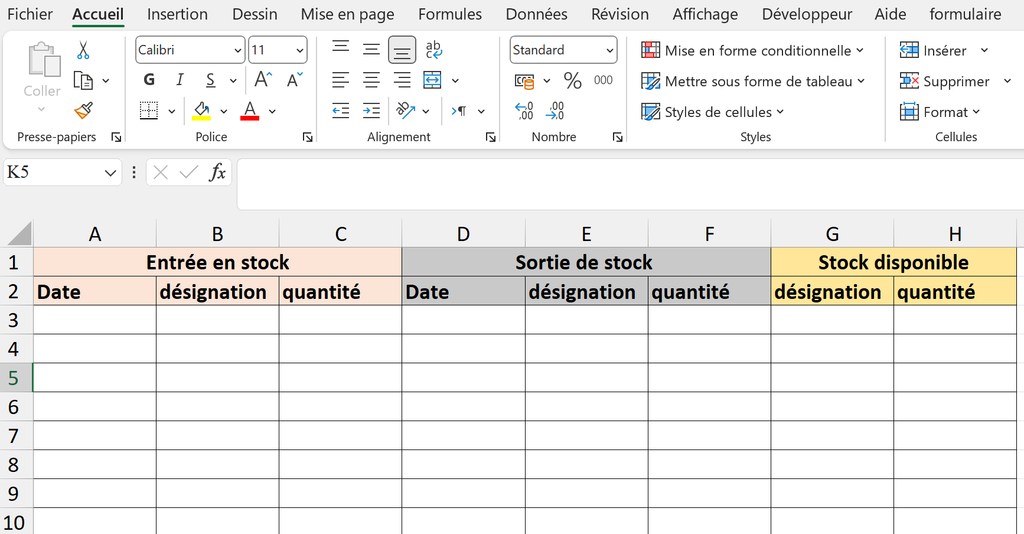The width and height of the screenshot is (1024, 534).
Task: Click inside the formula bar
Action: [630, 183]
